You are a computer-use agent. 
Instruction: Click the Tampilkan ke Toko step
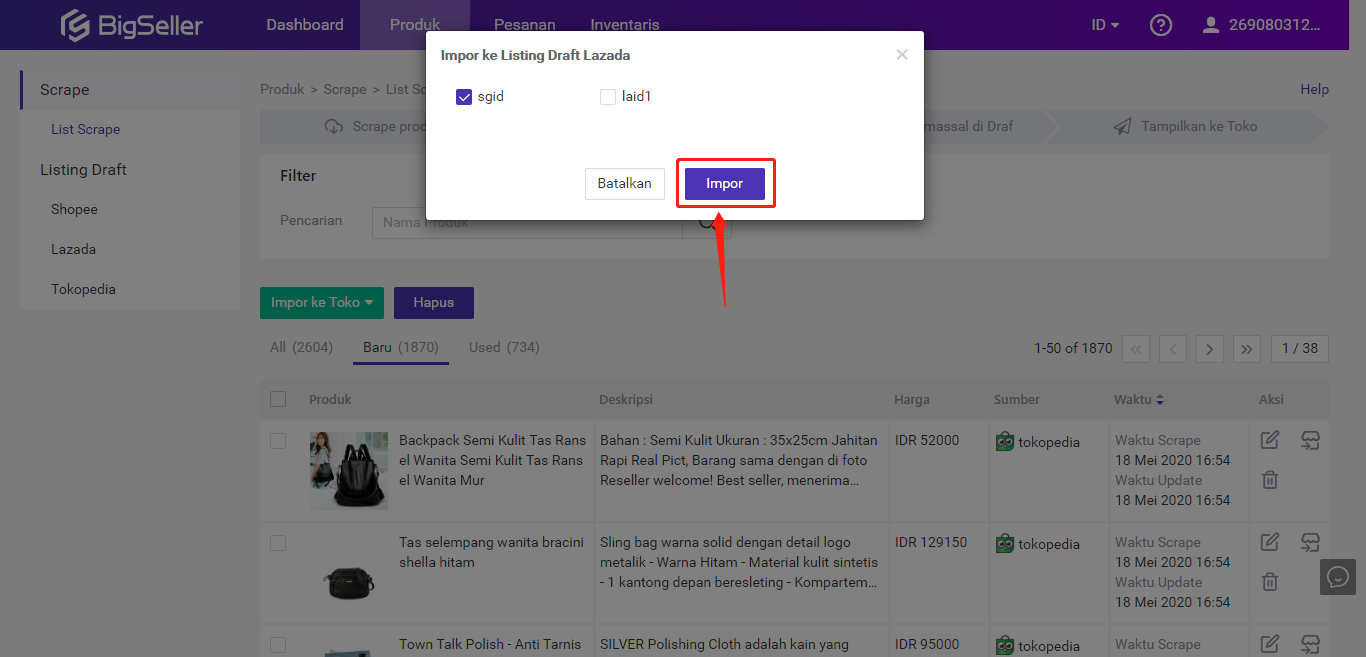click(x=1186, y=127)
